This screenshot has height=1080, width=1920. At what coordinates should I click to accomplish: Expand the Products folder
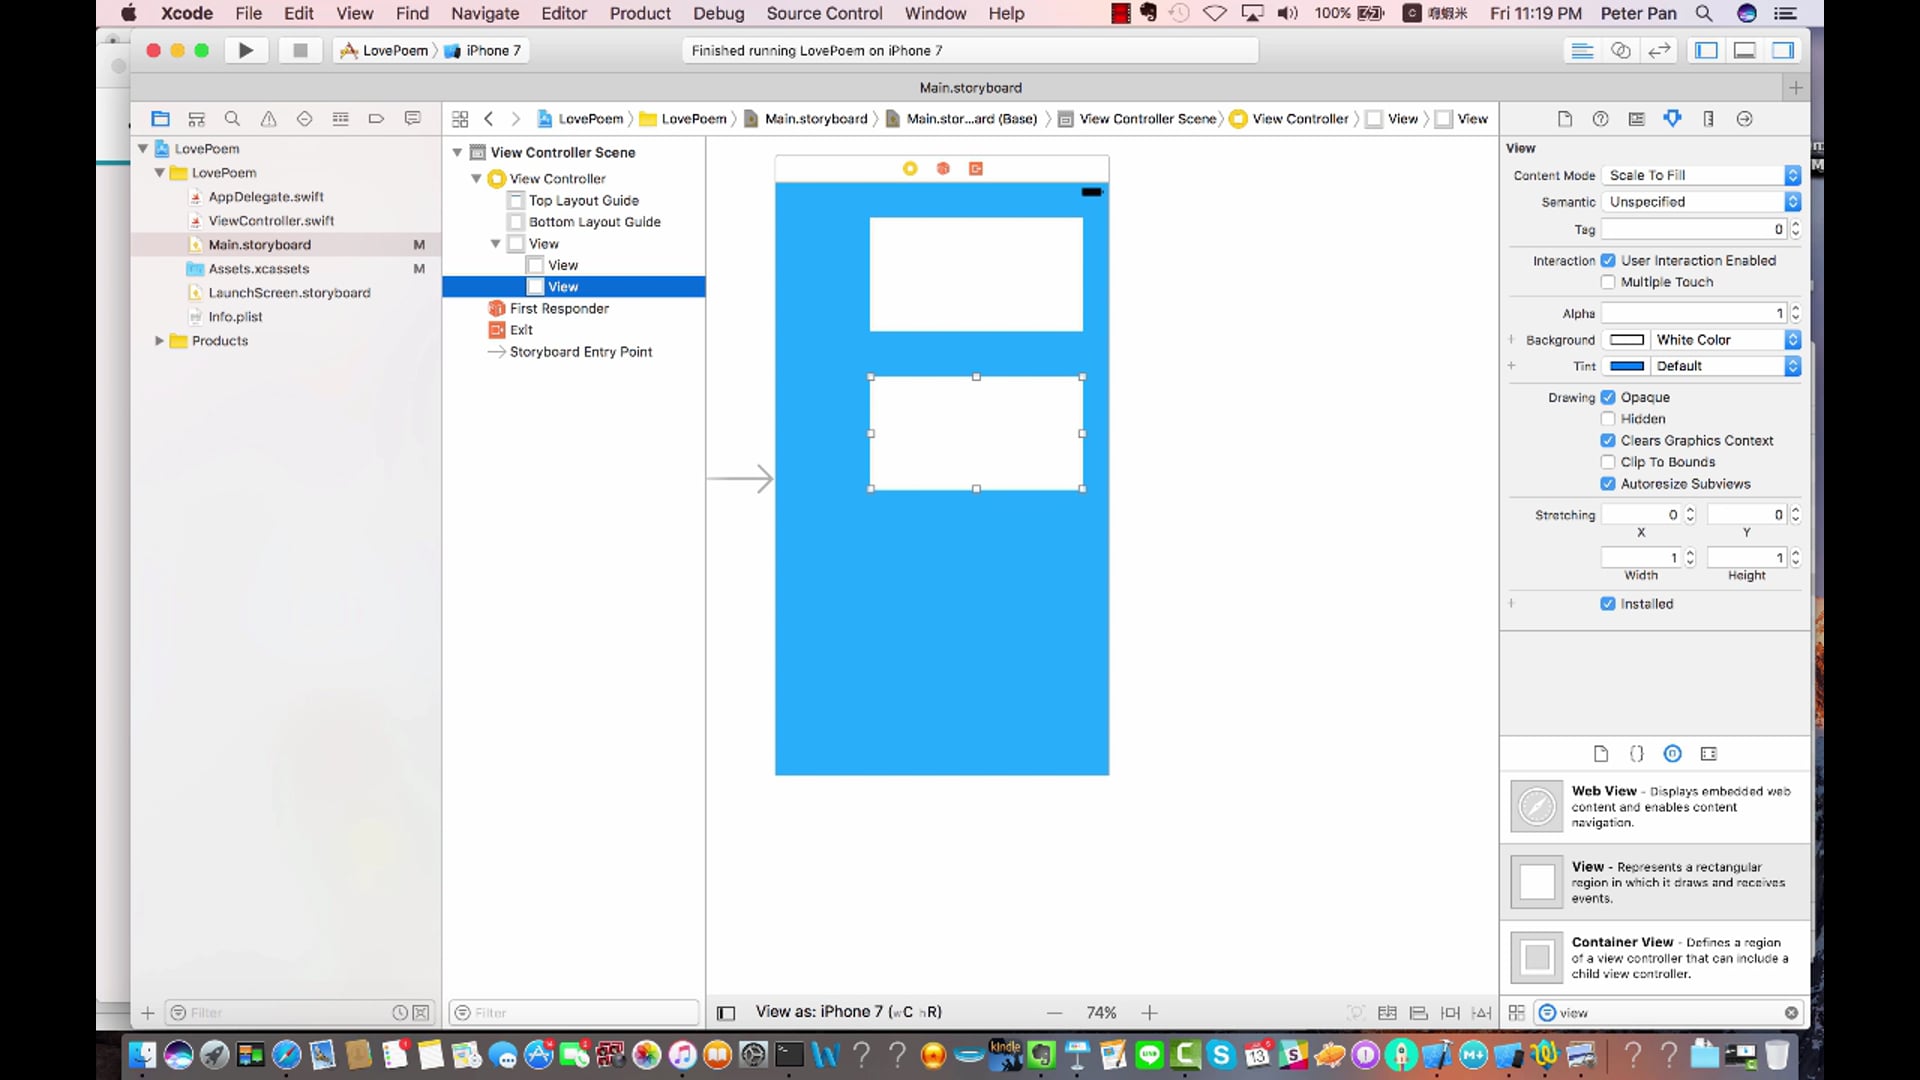159,341
